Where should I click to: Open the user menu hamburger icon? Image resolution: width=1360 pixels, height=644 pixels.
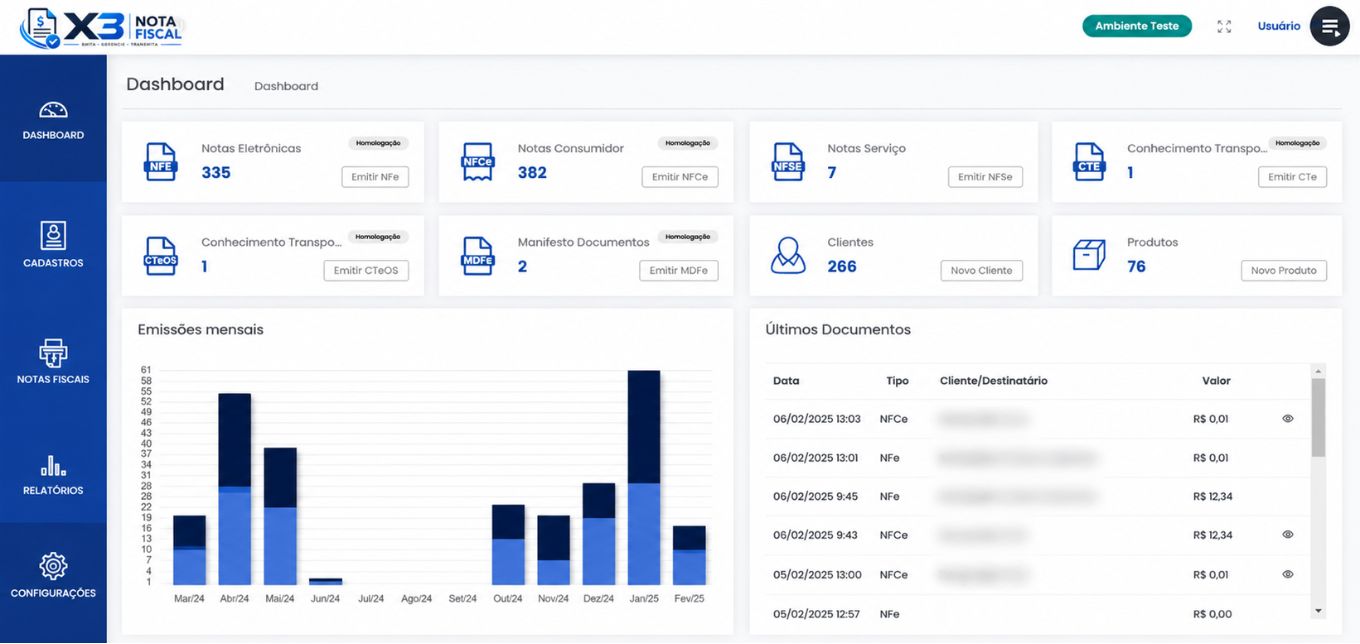(x=1330, y=27)
